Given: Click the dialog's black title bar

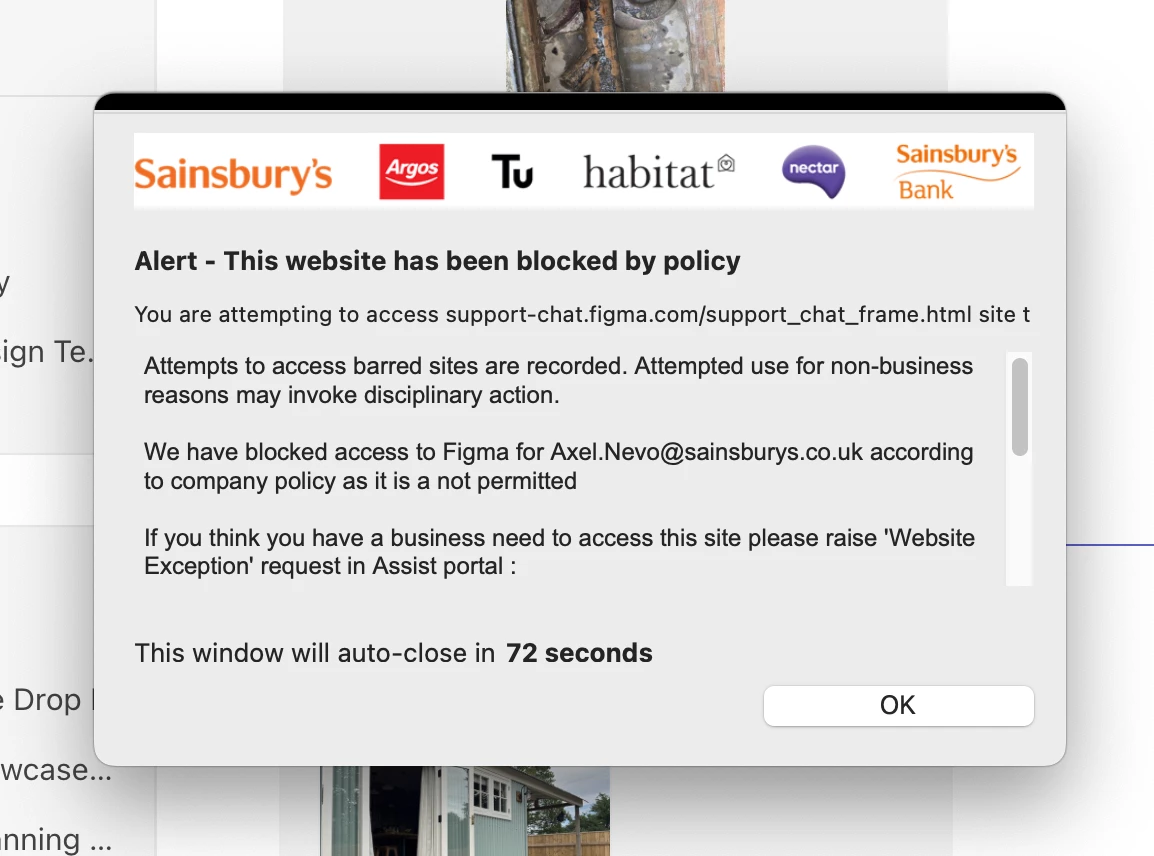Looking at the screenshot, I should pos(580,102).
